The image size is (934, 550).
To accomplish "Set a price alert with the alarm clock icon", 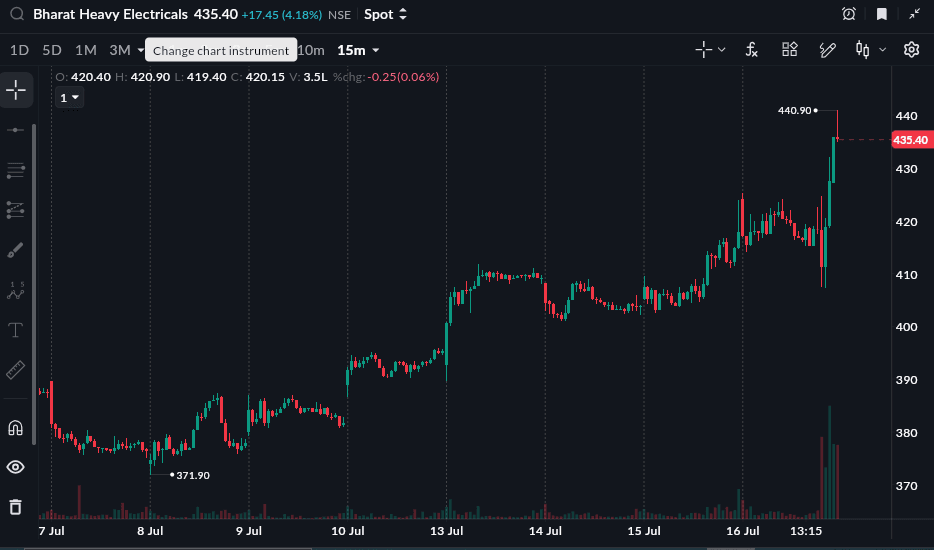I will coord(849,14).
